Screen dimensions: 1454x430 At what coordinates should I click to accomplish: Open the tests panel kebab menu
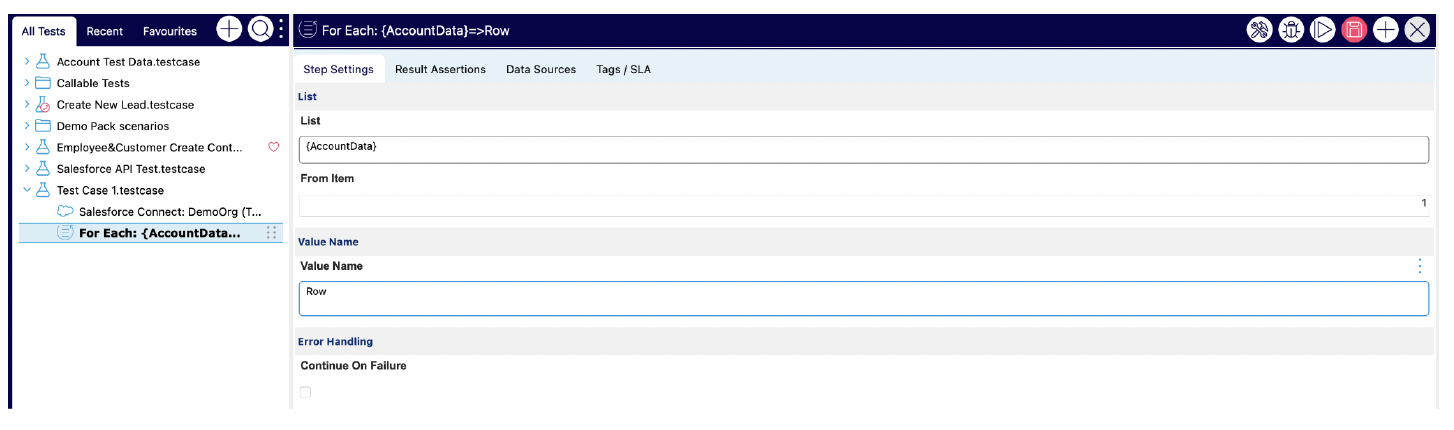coord(281,30)
